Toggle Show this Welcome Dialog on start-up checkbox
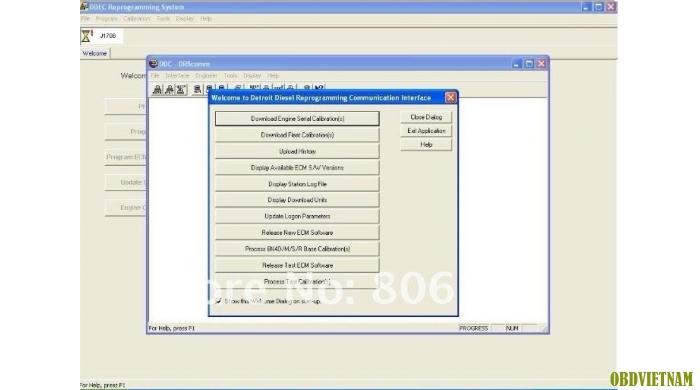 (218, 301)
